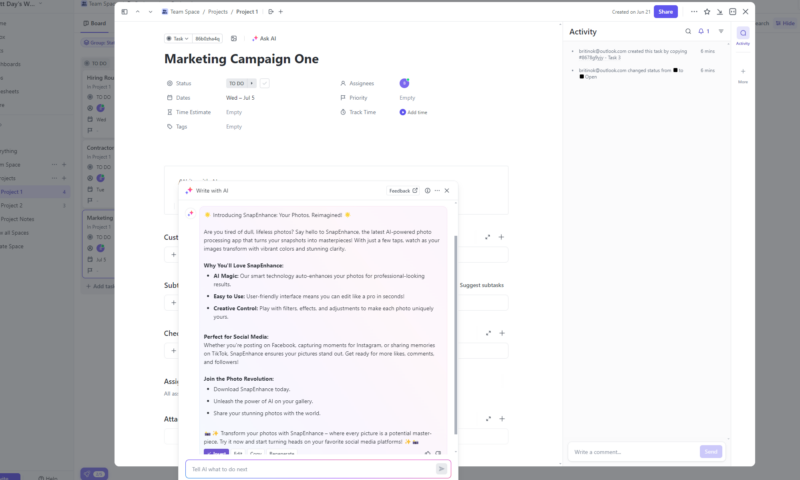Viewport: 800px width, 480px height.
Task: Click the move task icon after Project 1
Action: point(271,12)
